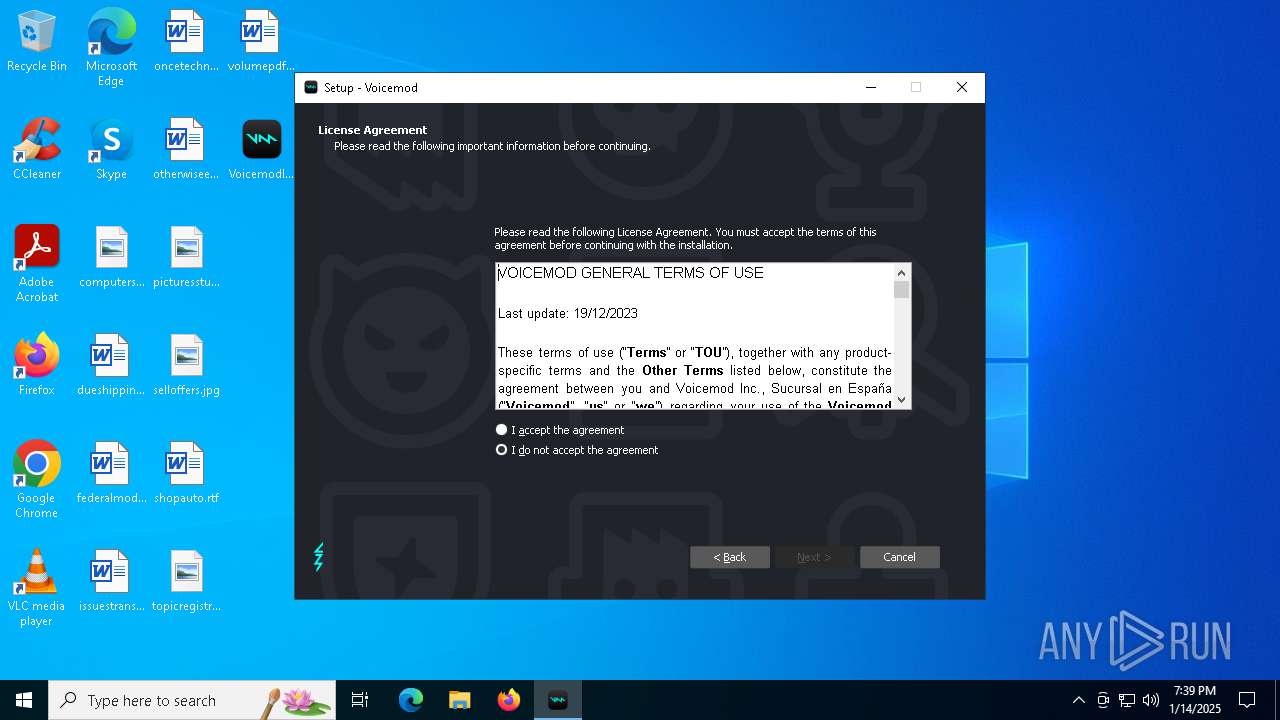The height and width of the screenshot is (720, 1280).
Task: Open the volume control tray icon
Action: pos(1151,700)
